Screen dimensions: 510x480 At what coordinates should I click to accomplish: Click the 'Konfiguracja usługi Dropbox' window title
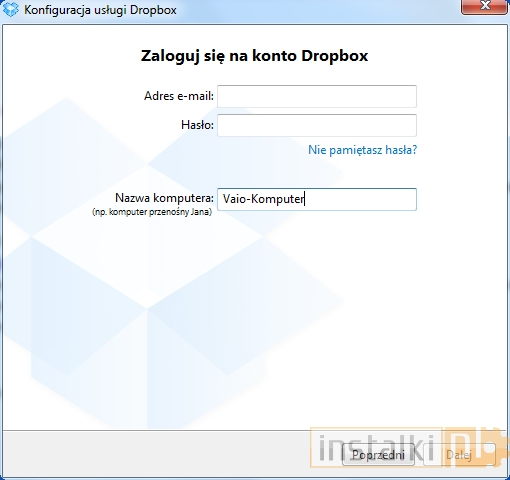click(100, 10)
